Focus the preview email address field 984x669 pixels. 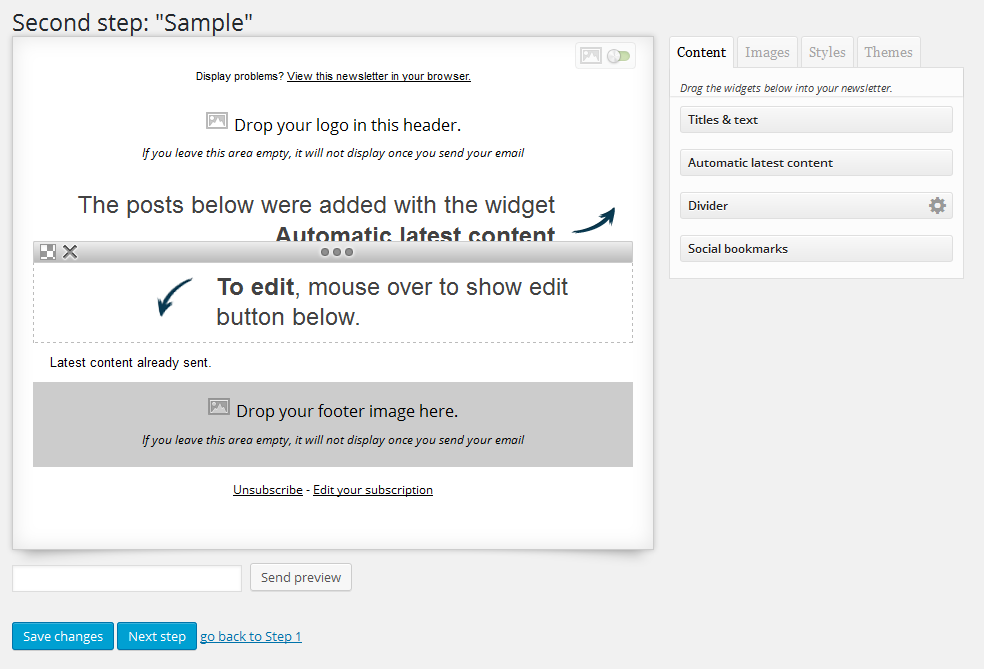pyautogui.click(x=127, y=578)
